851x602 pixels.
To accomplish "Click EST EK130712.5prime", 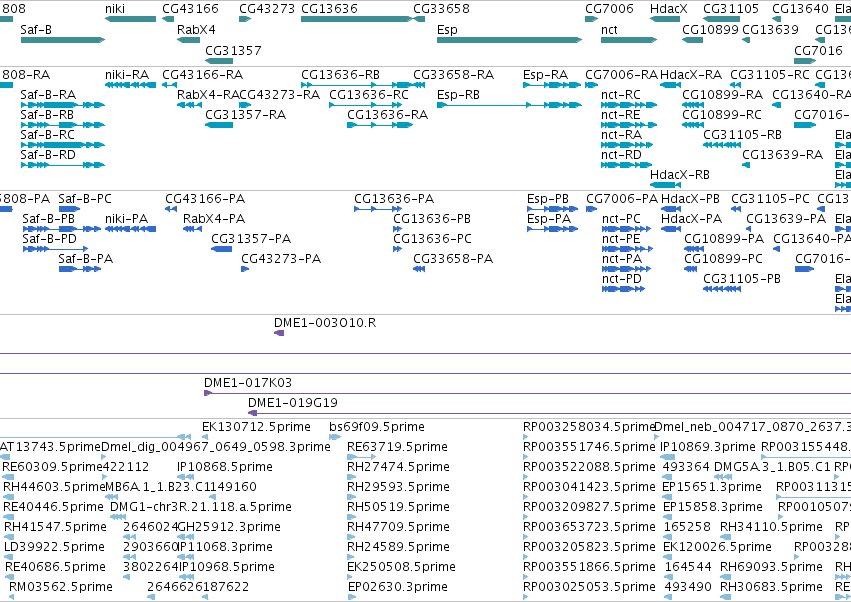I will click(x=256, y=427).
